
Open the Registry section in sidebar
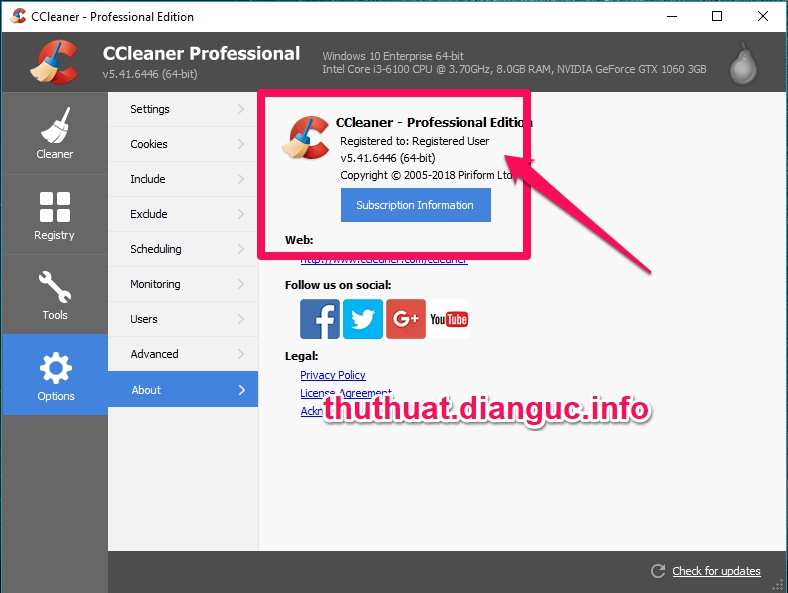(54, 215)
